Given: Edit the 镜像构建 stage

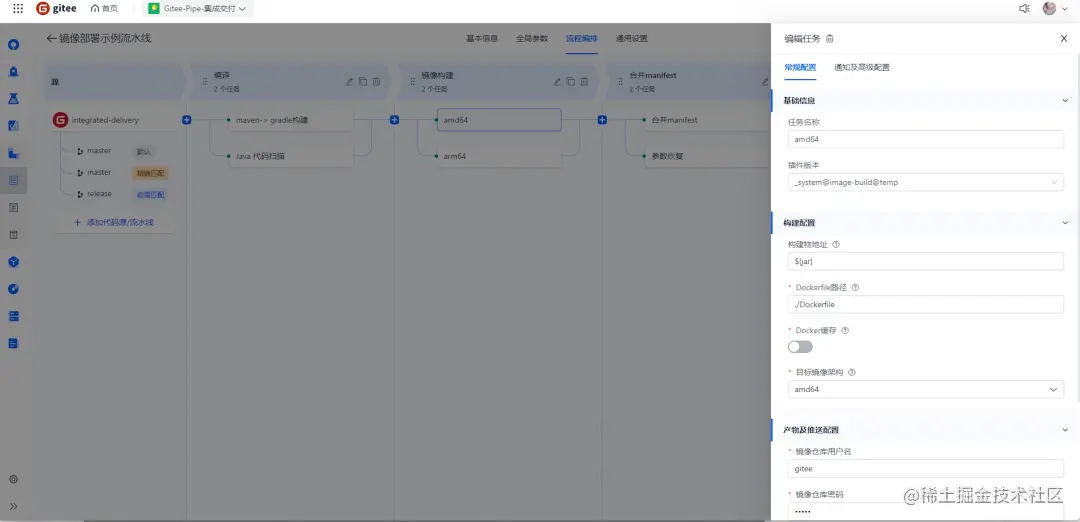Looking at the screenshot, I should coord(557,81).
